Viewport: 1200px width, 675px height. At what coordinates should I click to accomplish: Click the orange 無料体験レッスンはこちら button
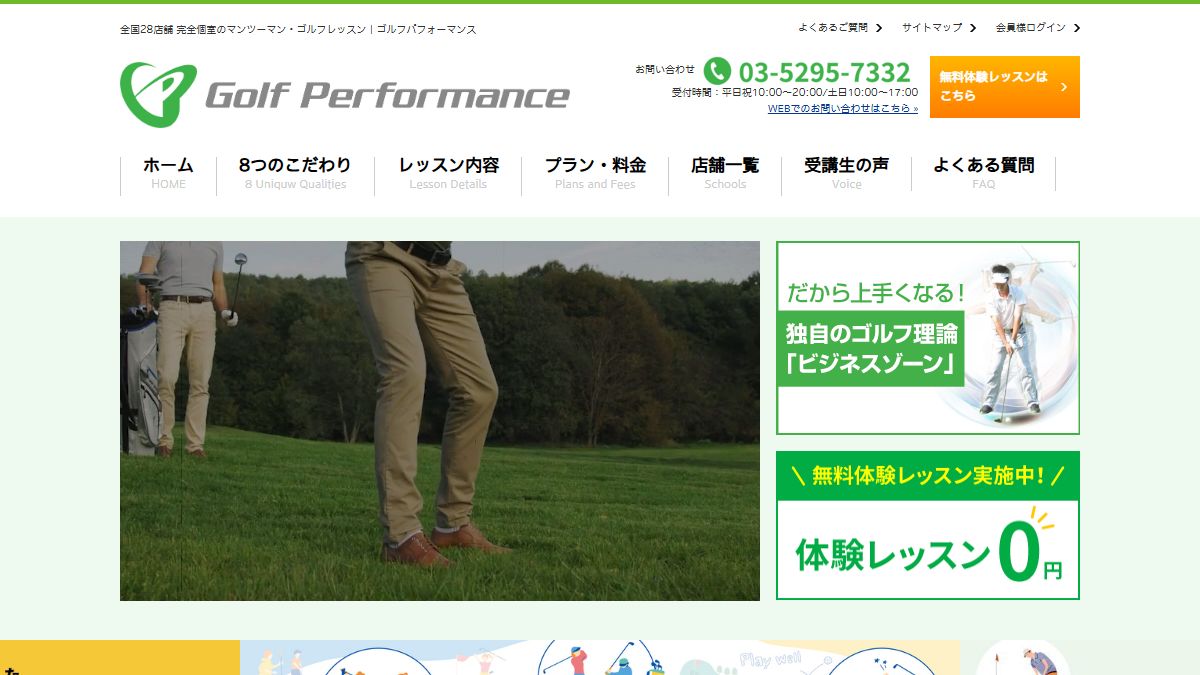click(1005, 87)
